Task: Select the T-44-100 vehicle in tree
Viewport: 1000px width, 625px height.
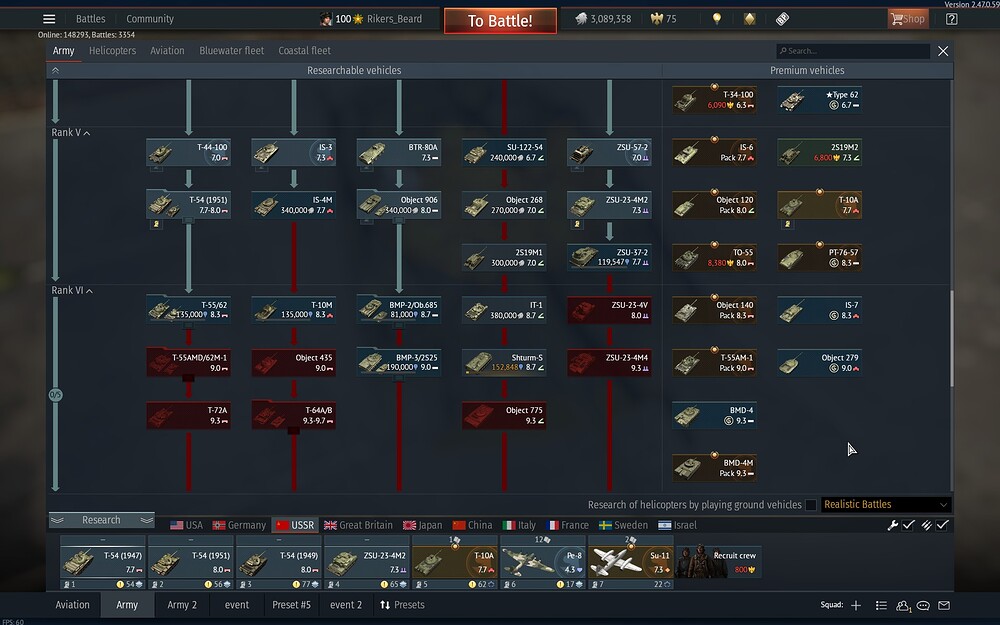Action: 188,152
